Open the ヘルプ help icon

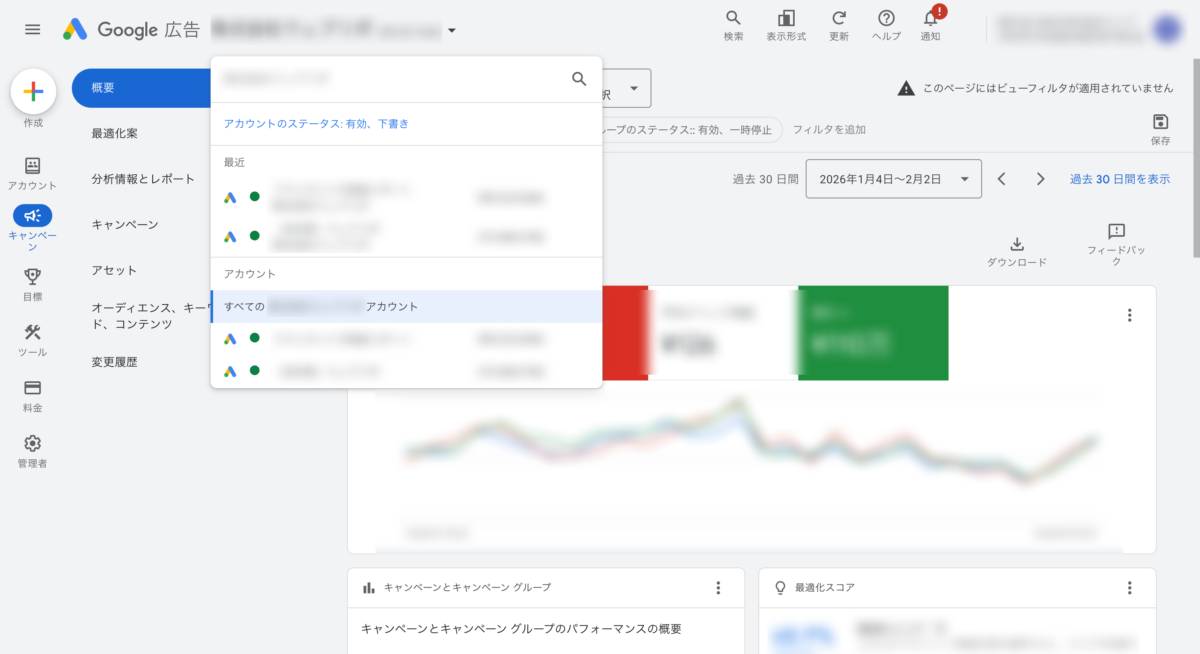(x=886, y=19)
